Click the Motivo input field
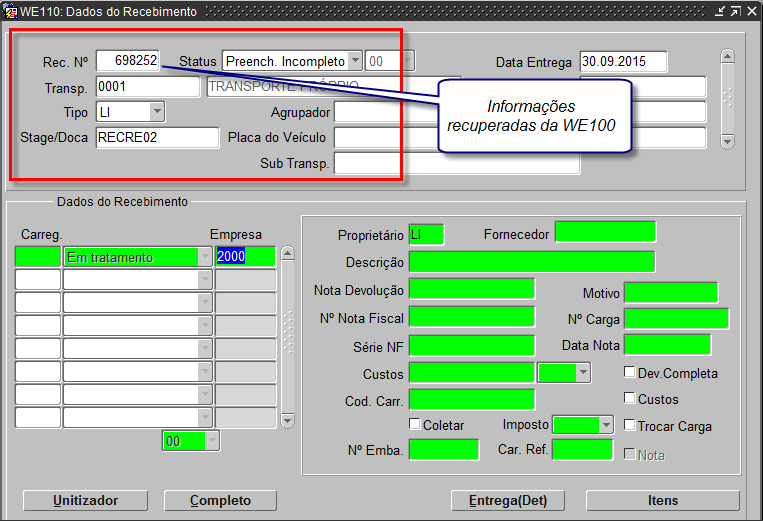763x521 pixels. click(x=671, y=293)
